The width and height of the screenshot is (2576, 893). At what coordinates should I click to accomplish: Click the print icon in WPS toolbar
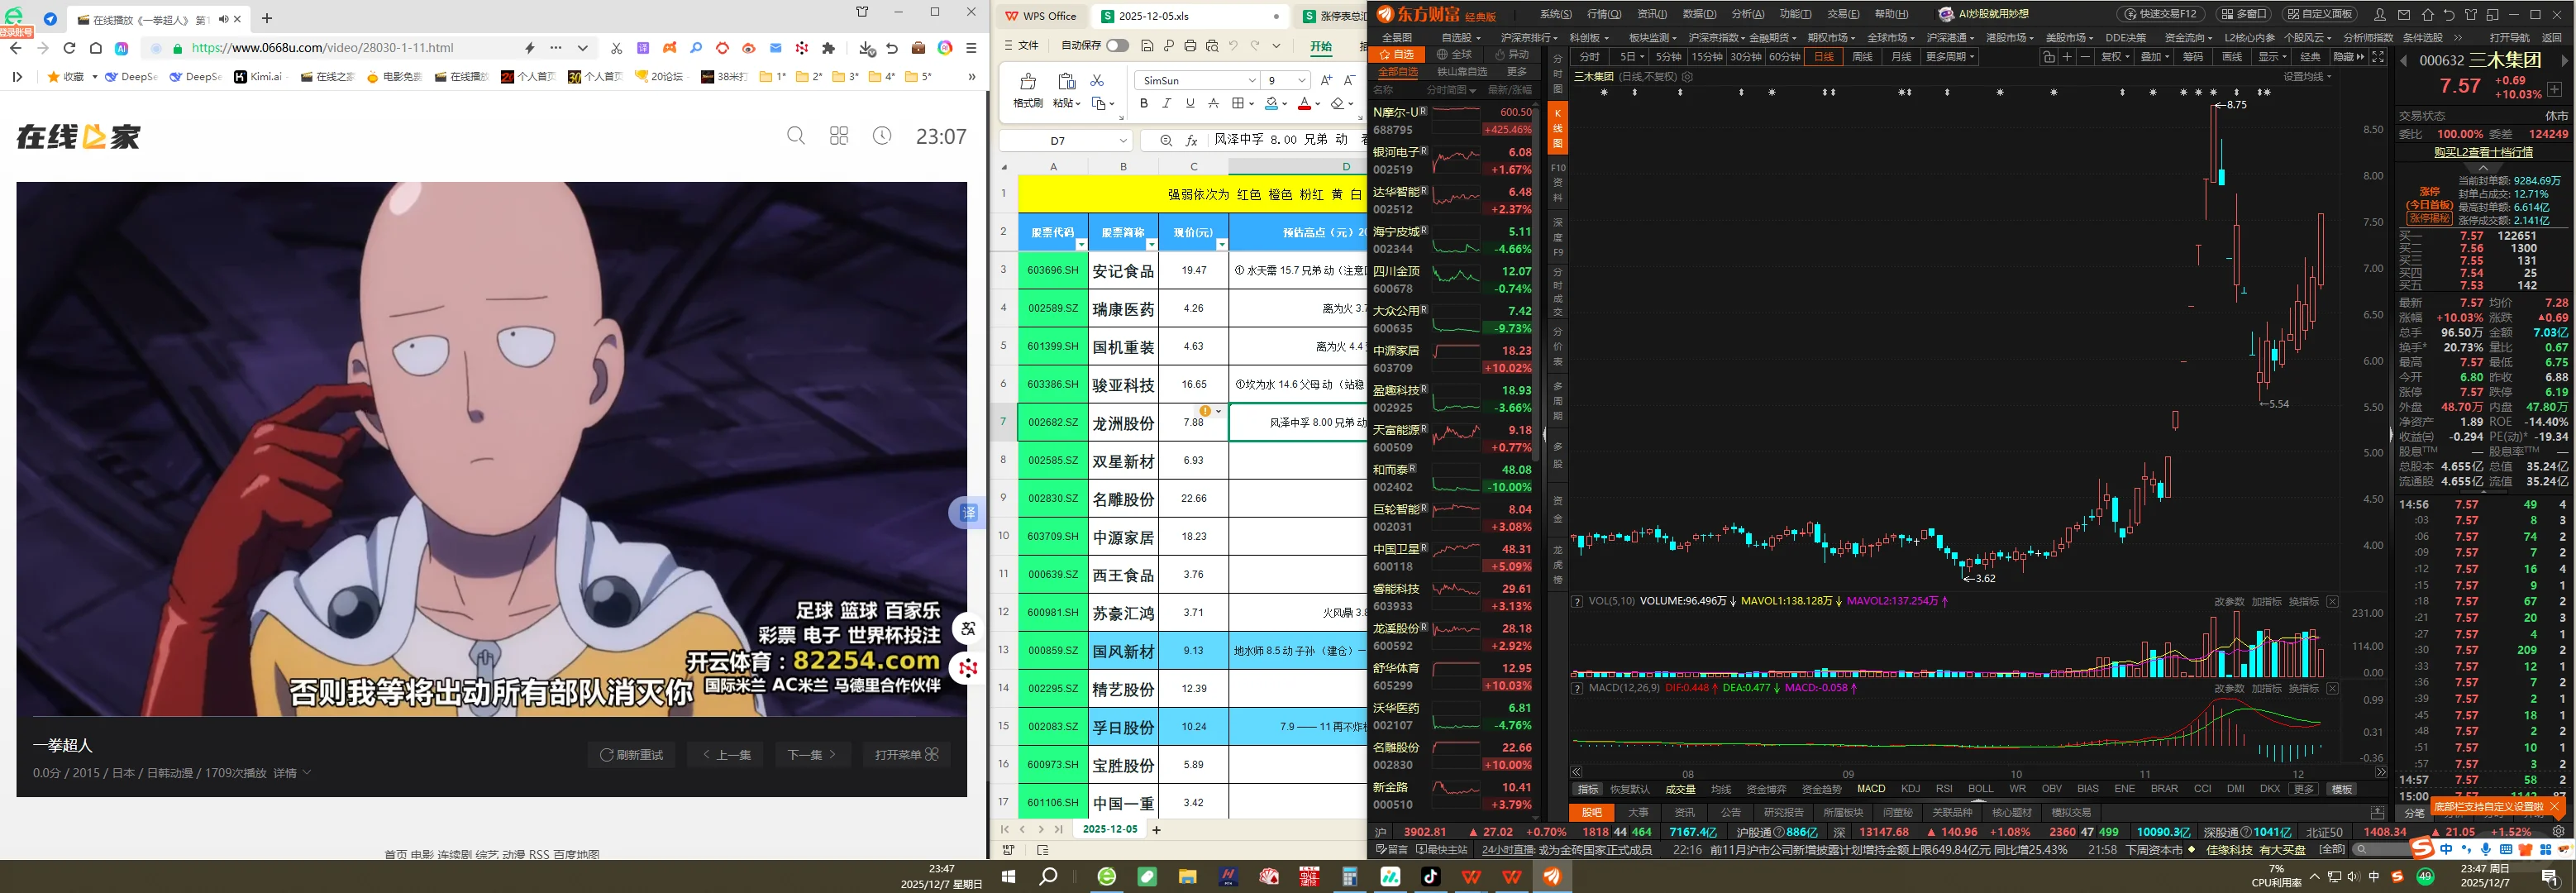(x=1190, y=46)
